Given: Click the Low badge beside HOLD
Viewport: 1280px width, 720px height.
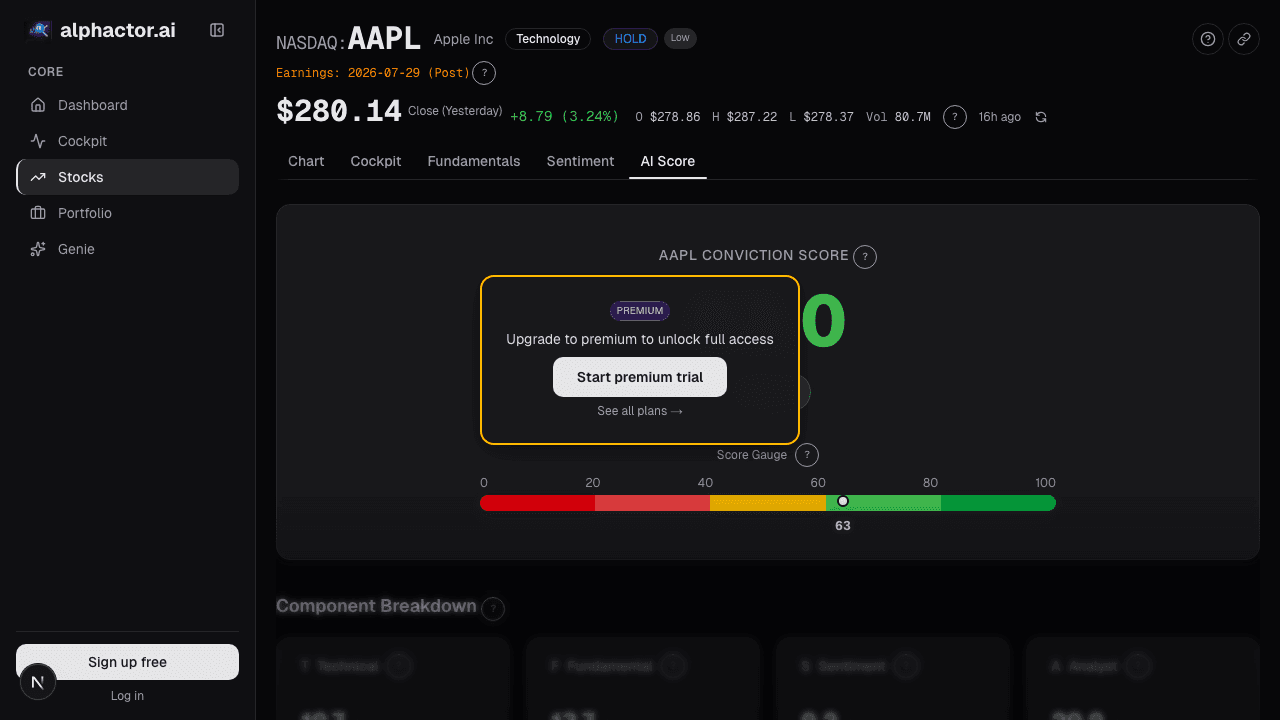Looking at the screenshot, I should (x=680, y=38).
